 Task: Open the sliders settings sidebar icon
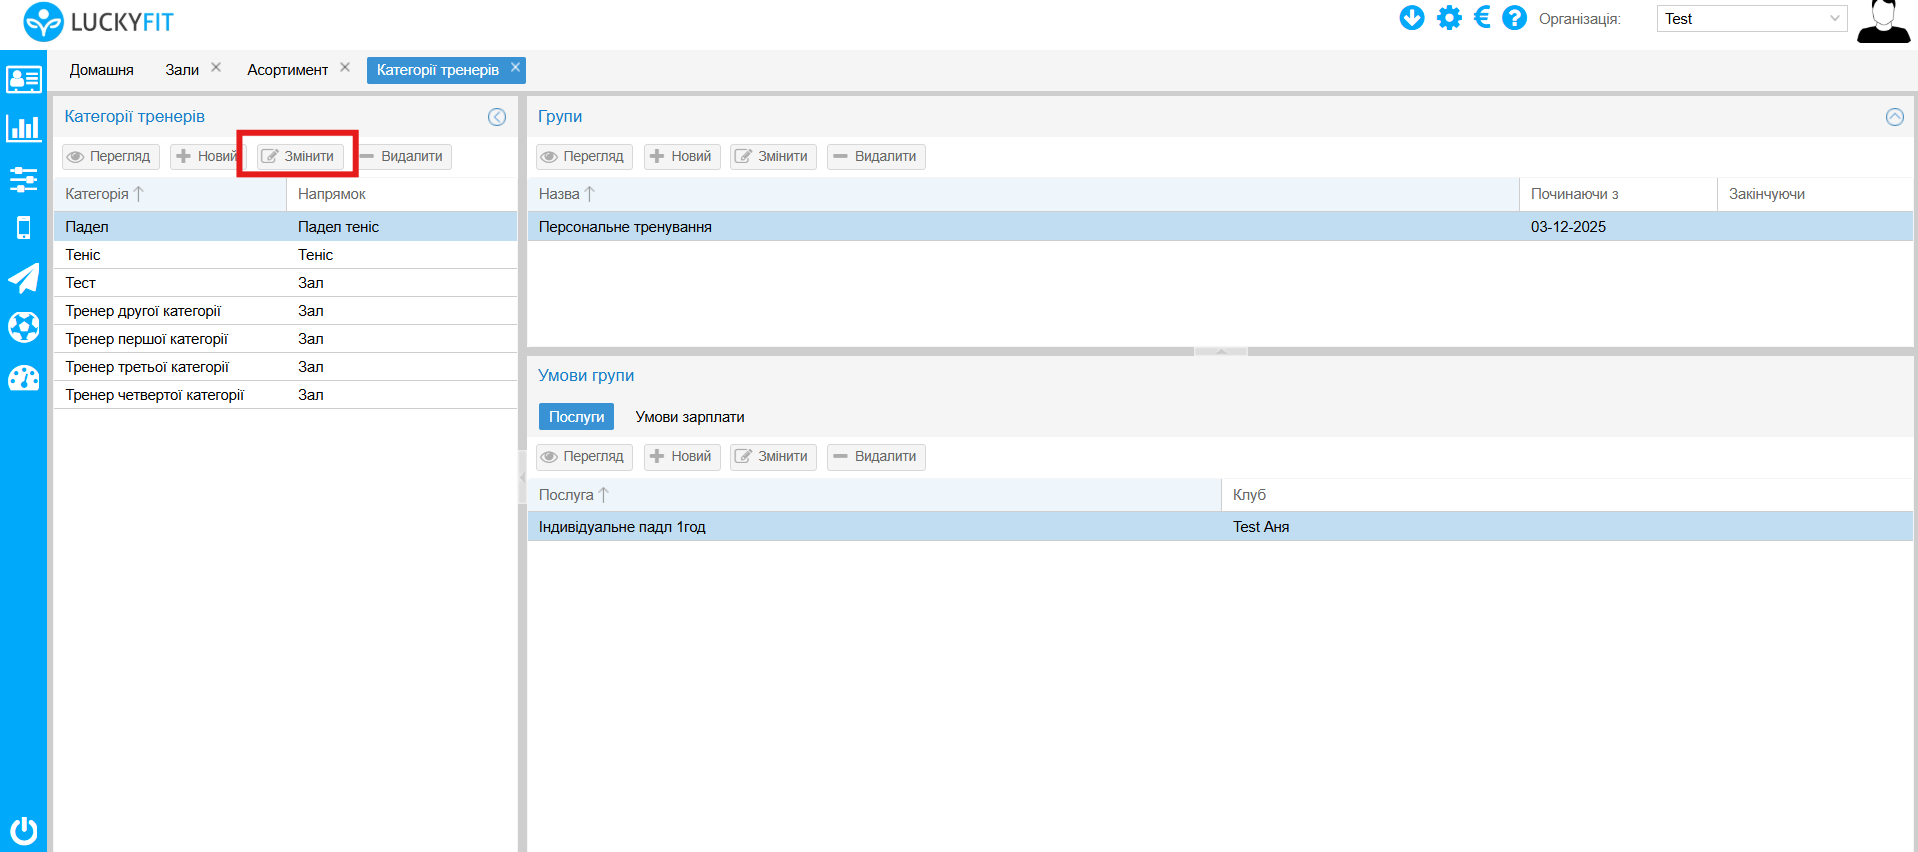23,180
